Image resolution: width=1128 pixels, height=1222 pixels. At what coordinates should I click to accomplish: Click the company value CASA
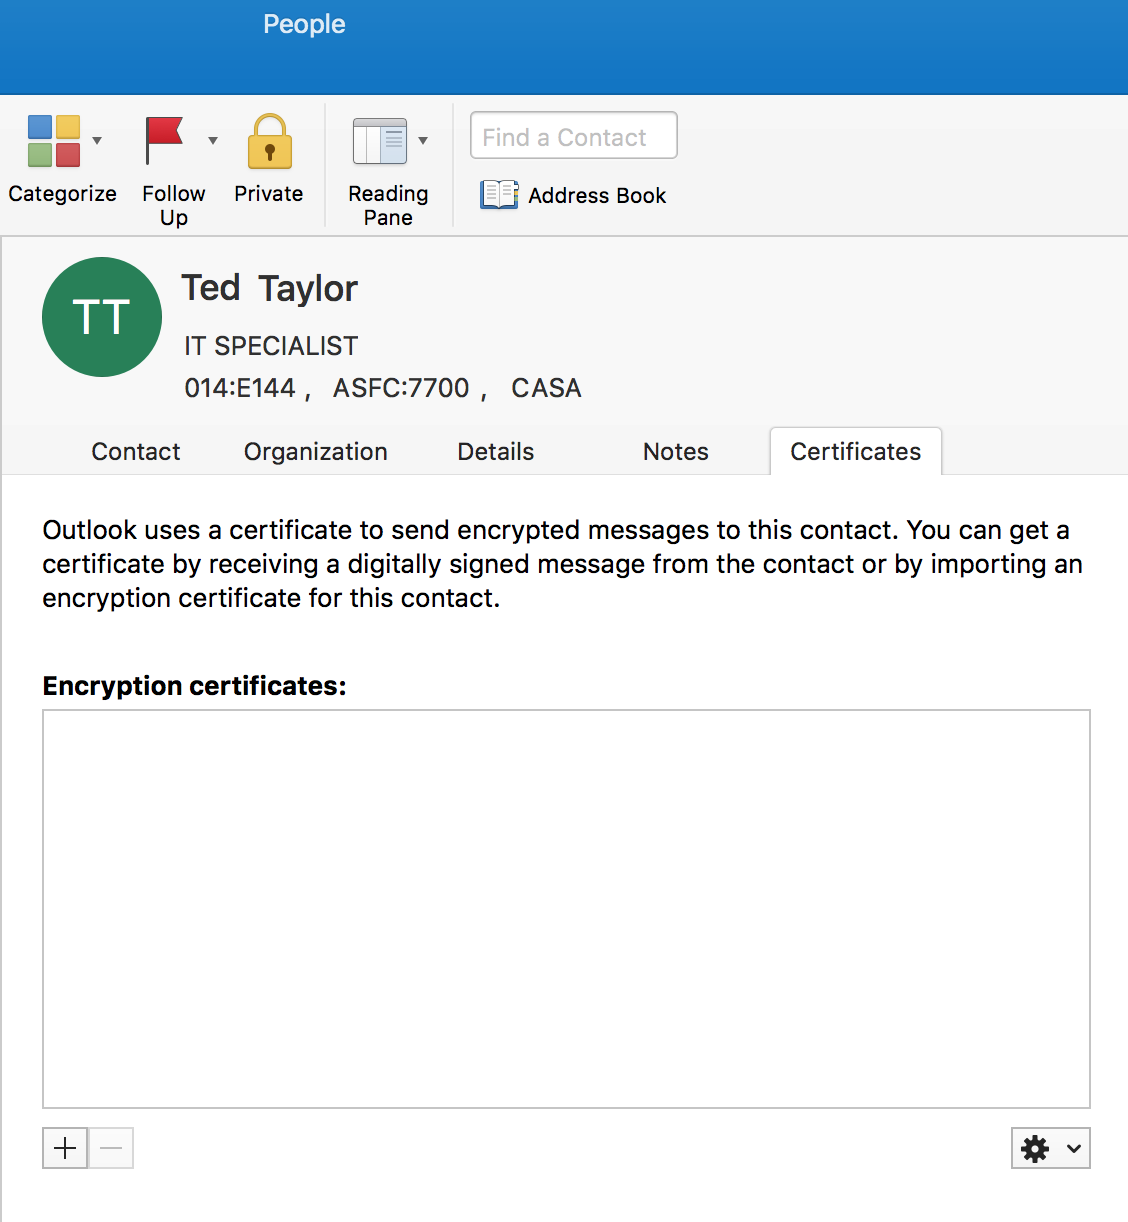click(546, 388)
